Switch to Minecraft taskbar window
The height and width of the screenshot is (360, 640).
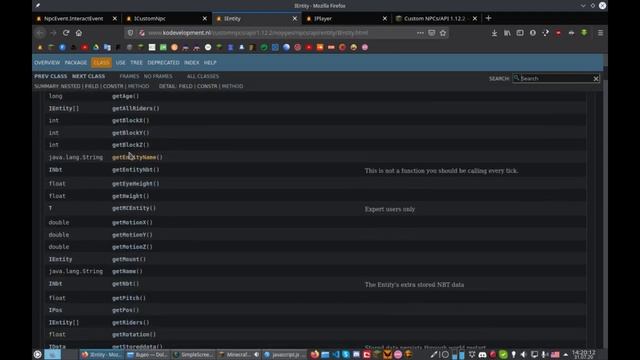coord(238,354)
